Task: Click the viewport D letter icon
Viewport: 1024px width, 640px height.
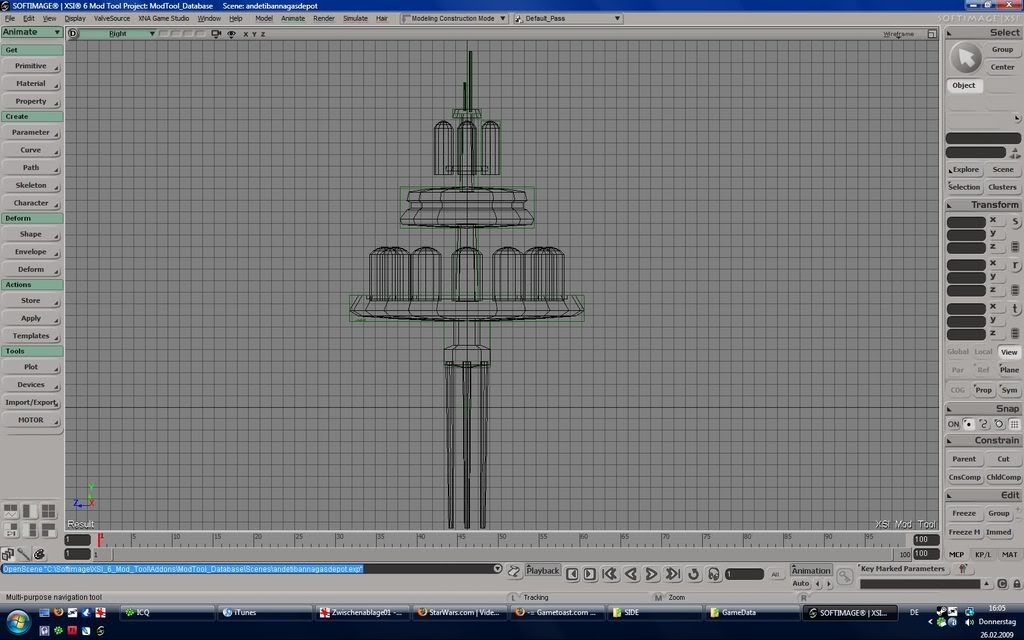Action: pyautogui.click(x=72, y=33)
